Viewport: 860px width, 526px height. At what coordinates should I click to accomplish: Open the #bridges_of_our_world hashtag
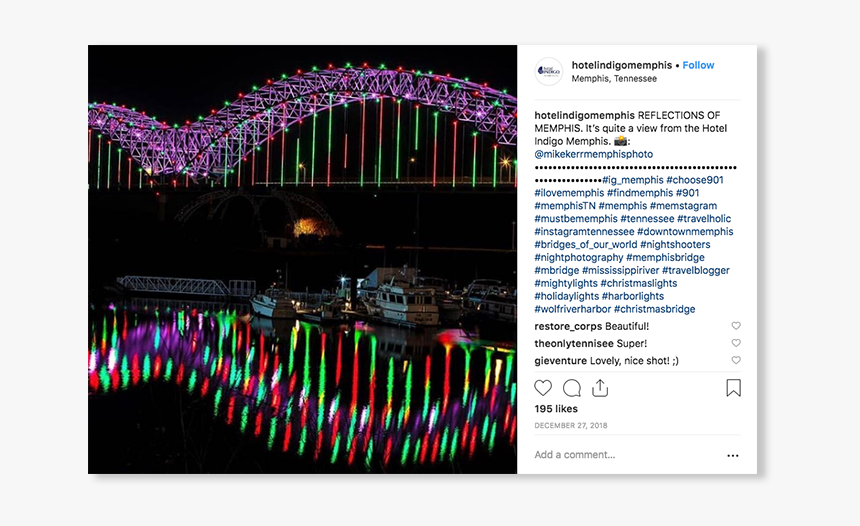click(x=586, y=245)
